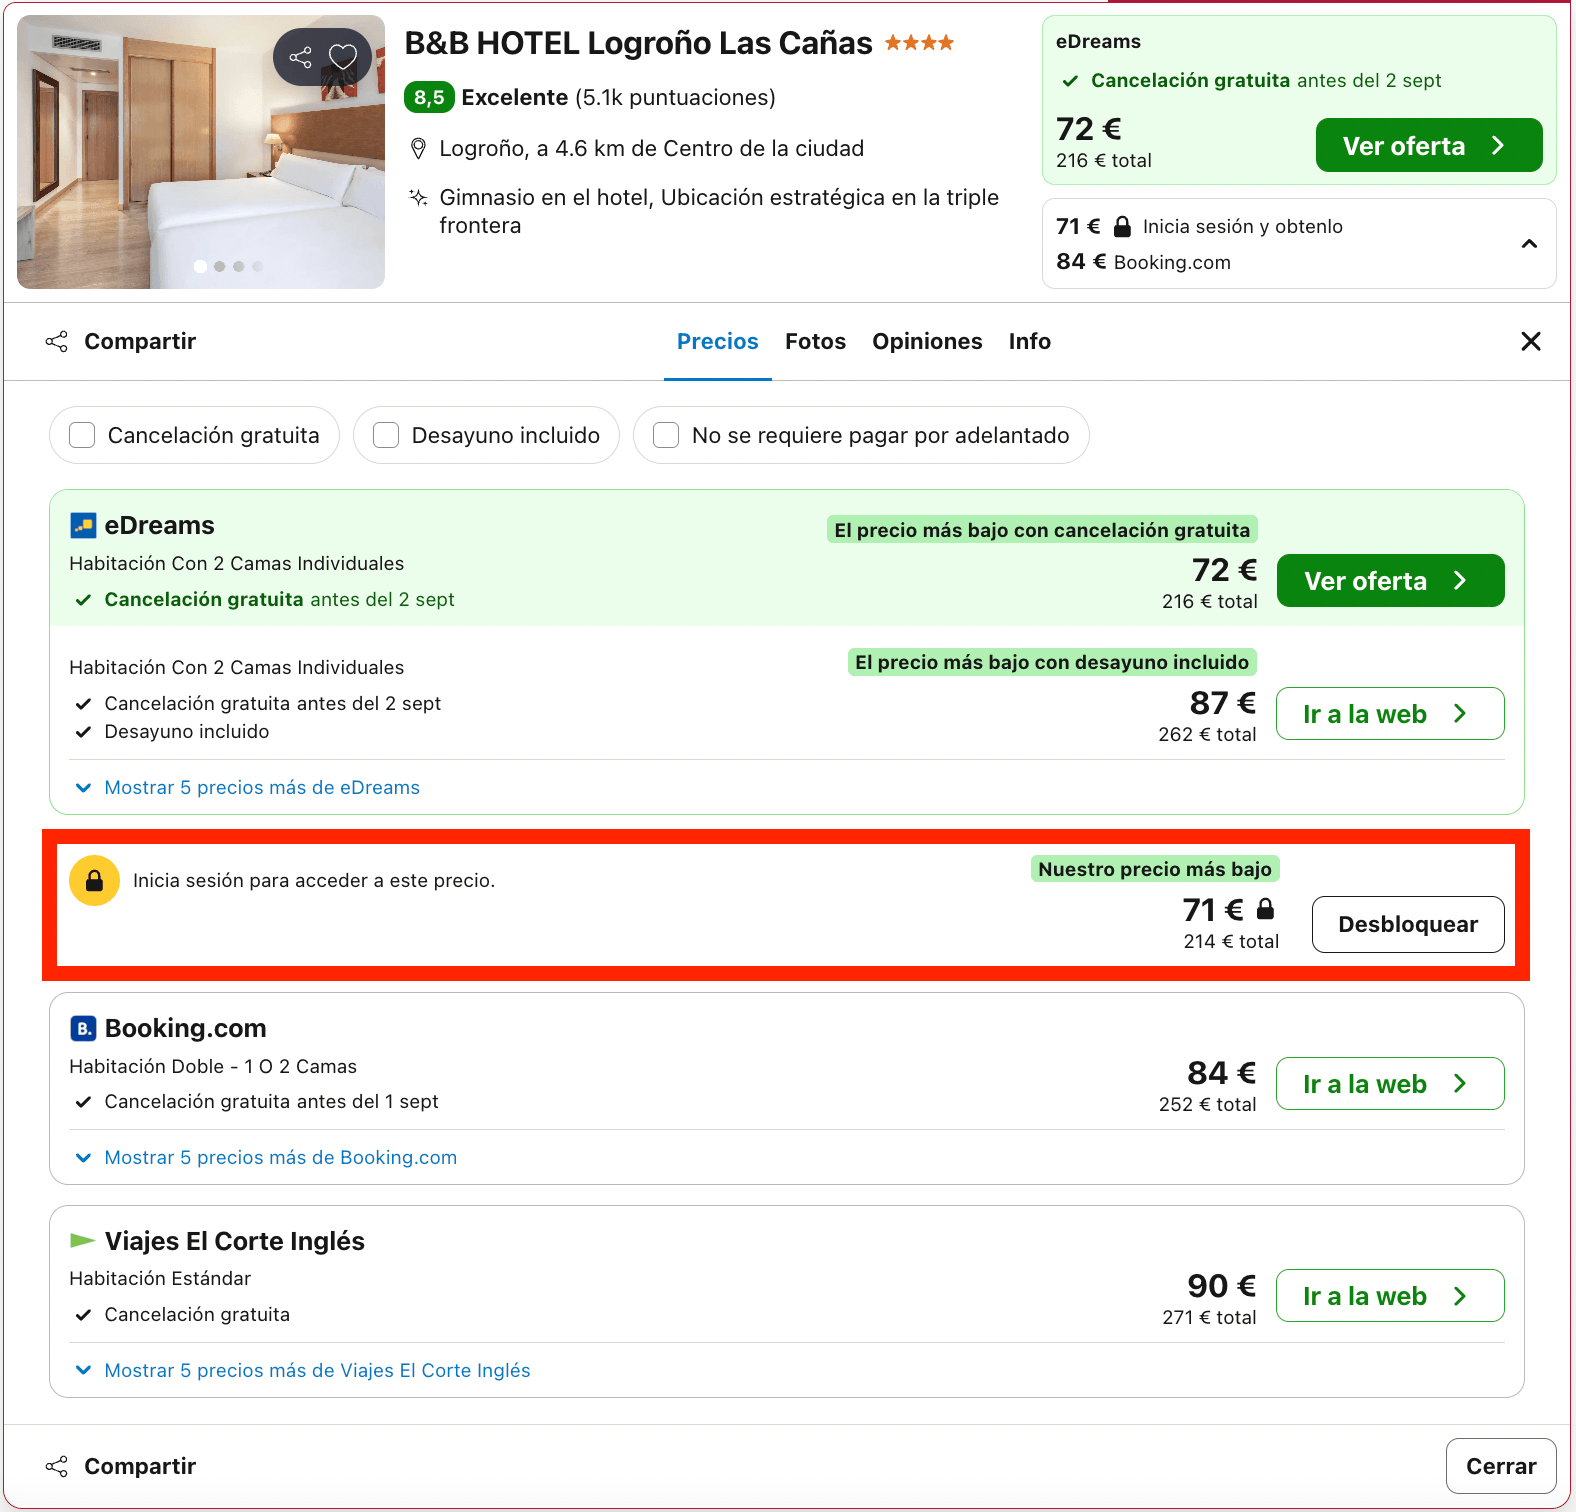Select the Precios tab

pyautogui.click(x=718, y=342)
